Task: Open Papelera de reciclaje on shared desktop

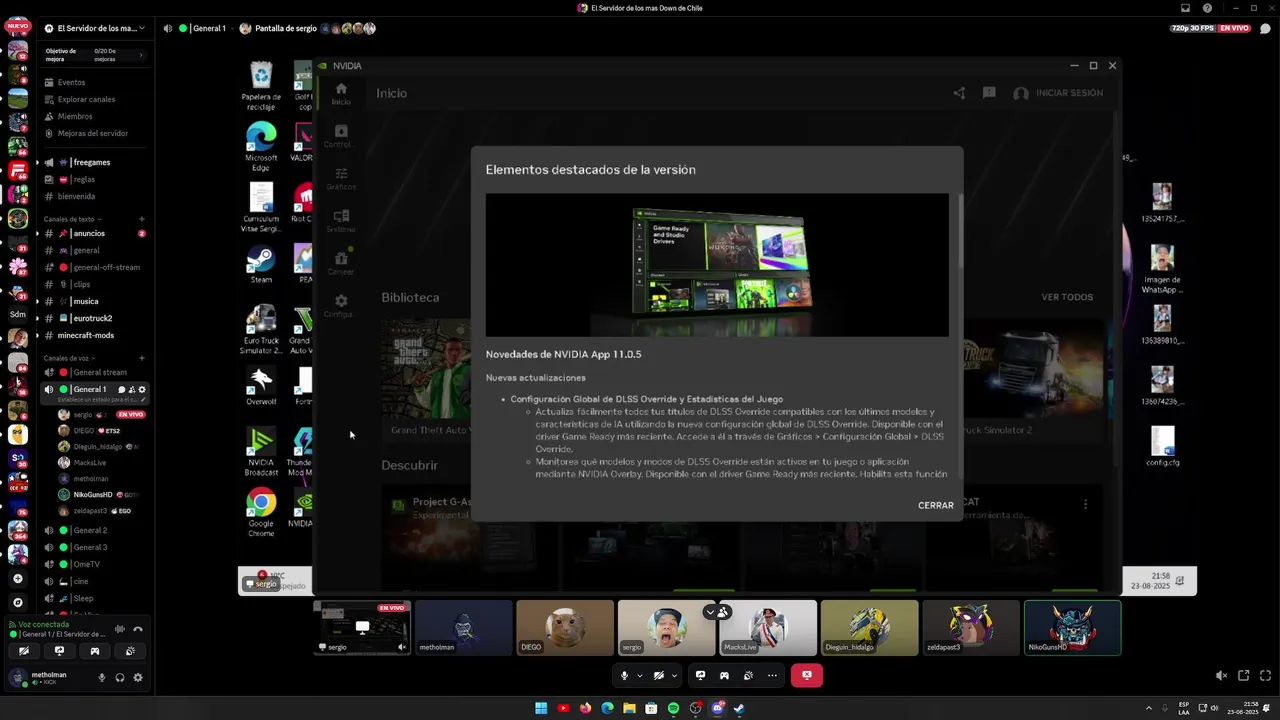Action: coord(261,85)
